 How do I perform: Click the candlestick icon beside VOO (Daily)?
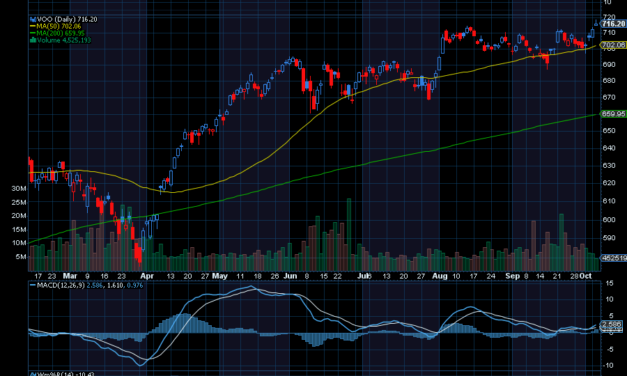click(33, 19)
